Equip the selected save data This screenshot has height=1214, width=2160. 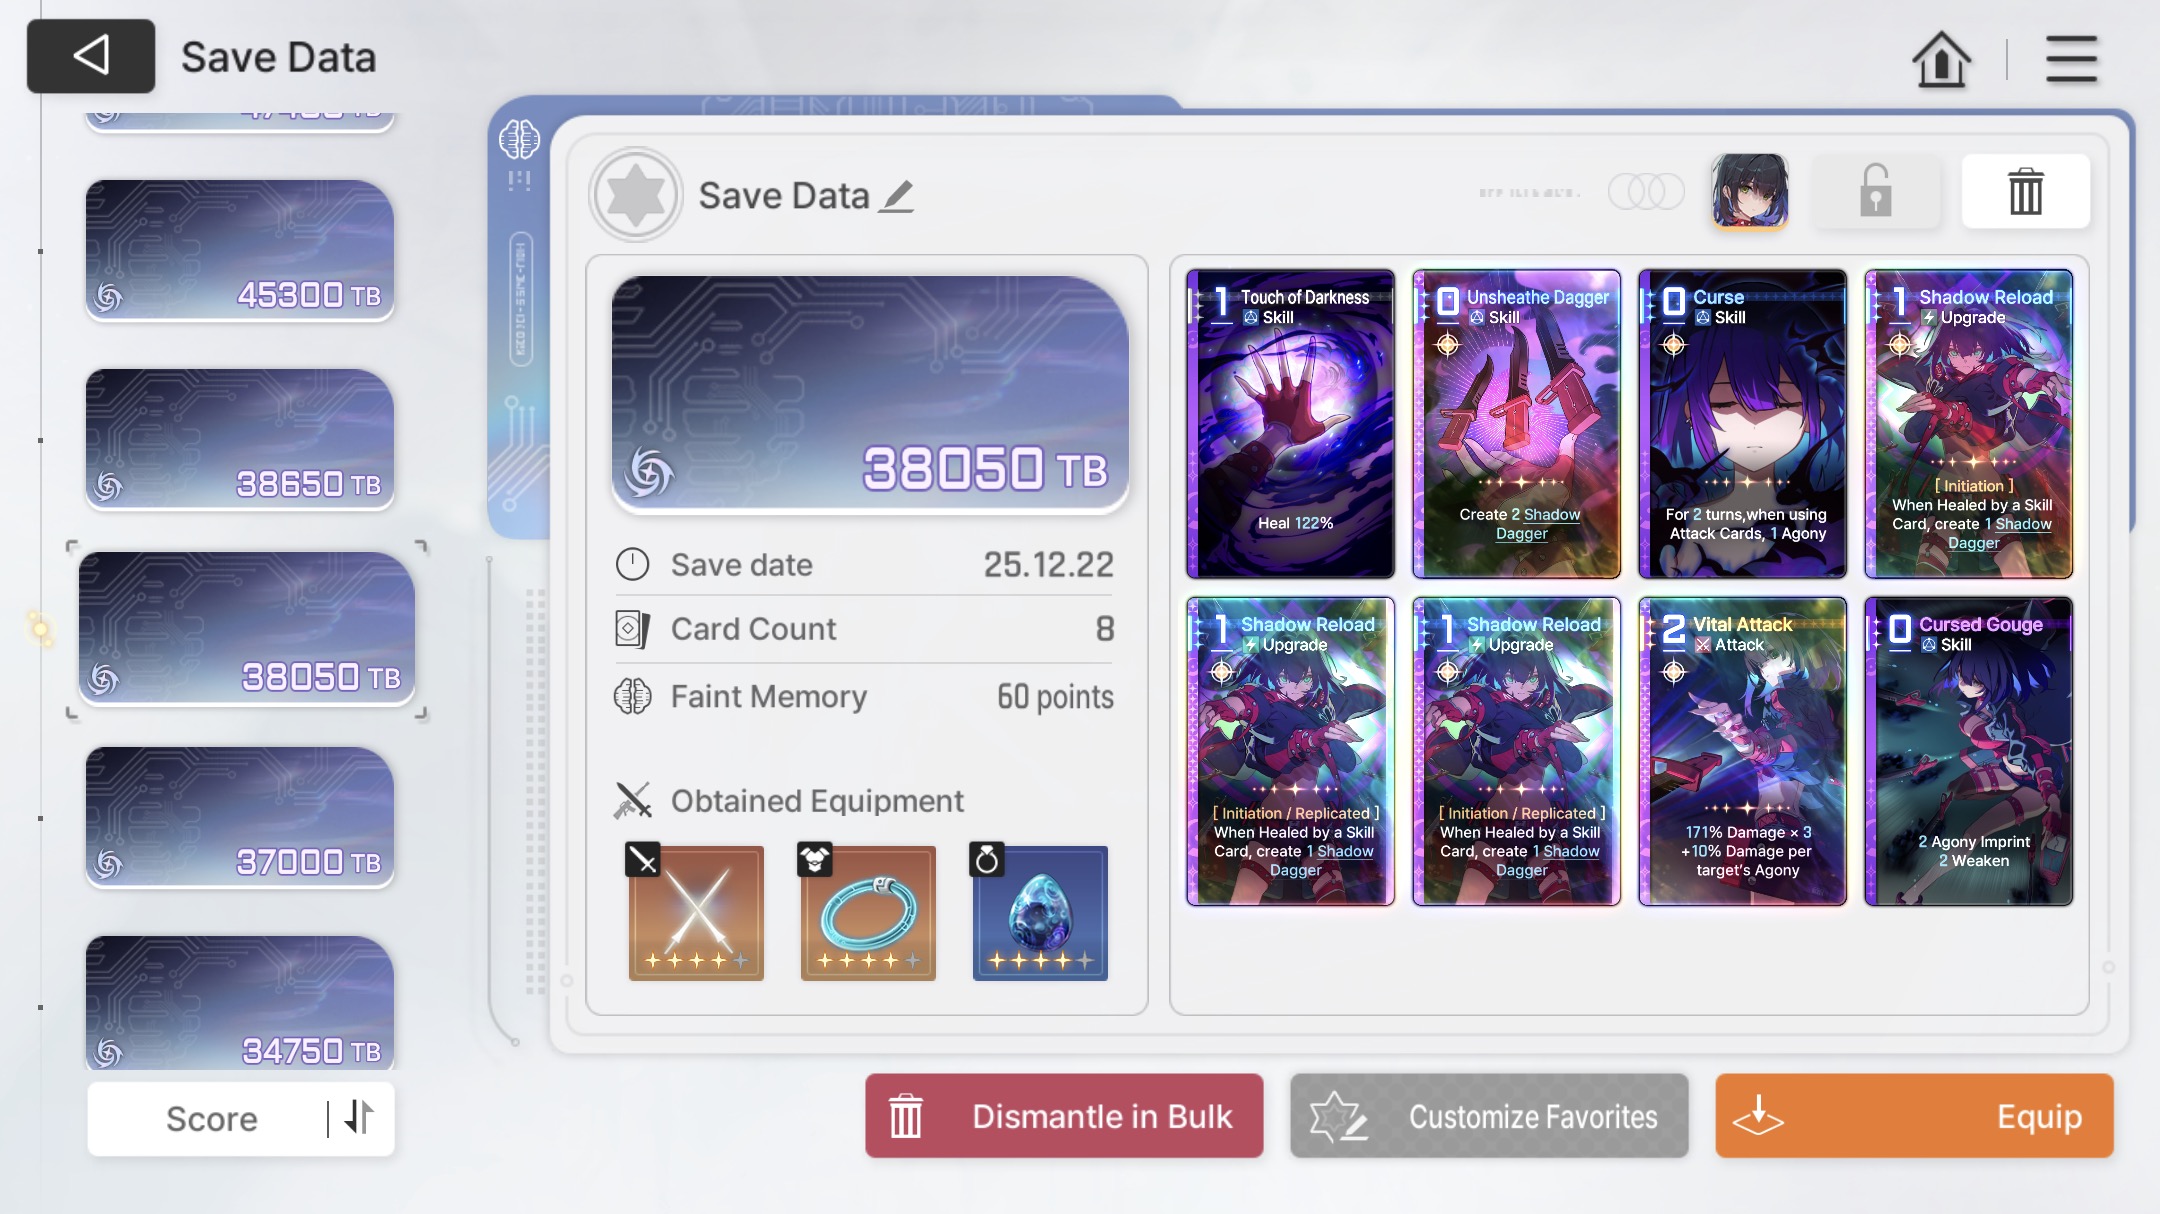point(1914,1116)
